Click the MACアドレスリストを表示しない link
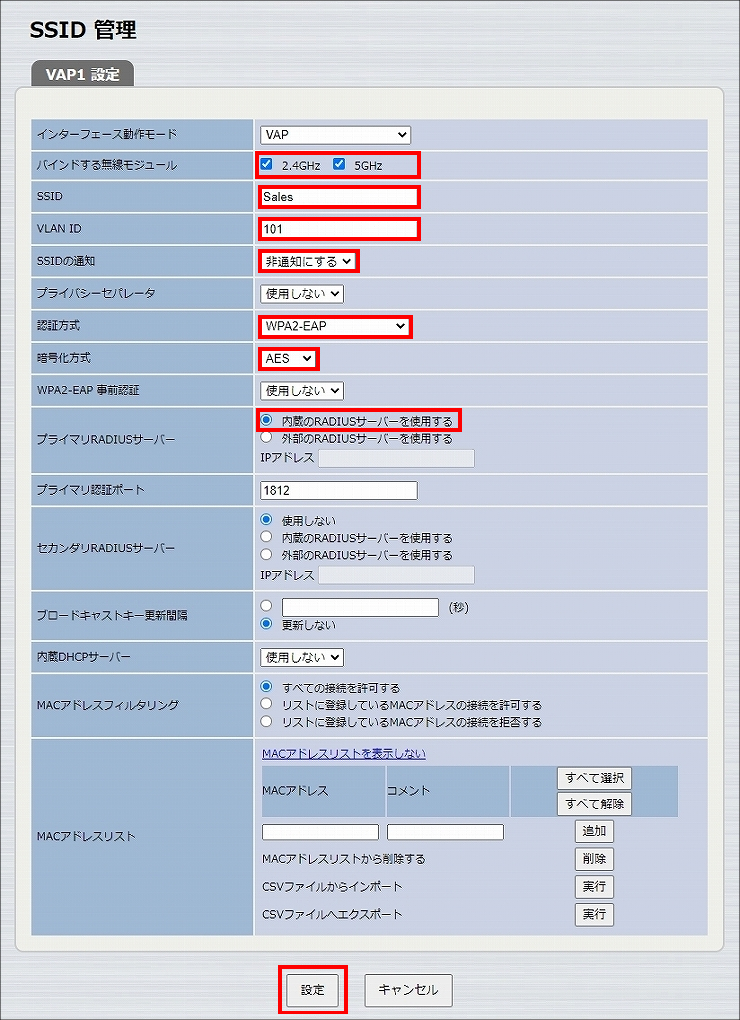The width and height of the screenshot is (740, 1020). point(343,753)
